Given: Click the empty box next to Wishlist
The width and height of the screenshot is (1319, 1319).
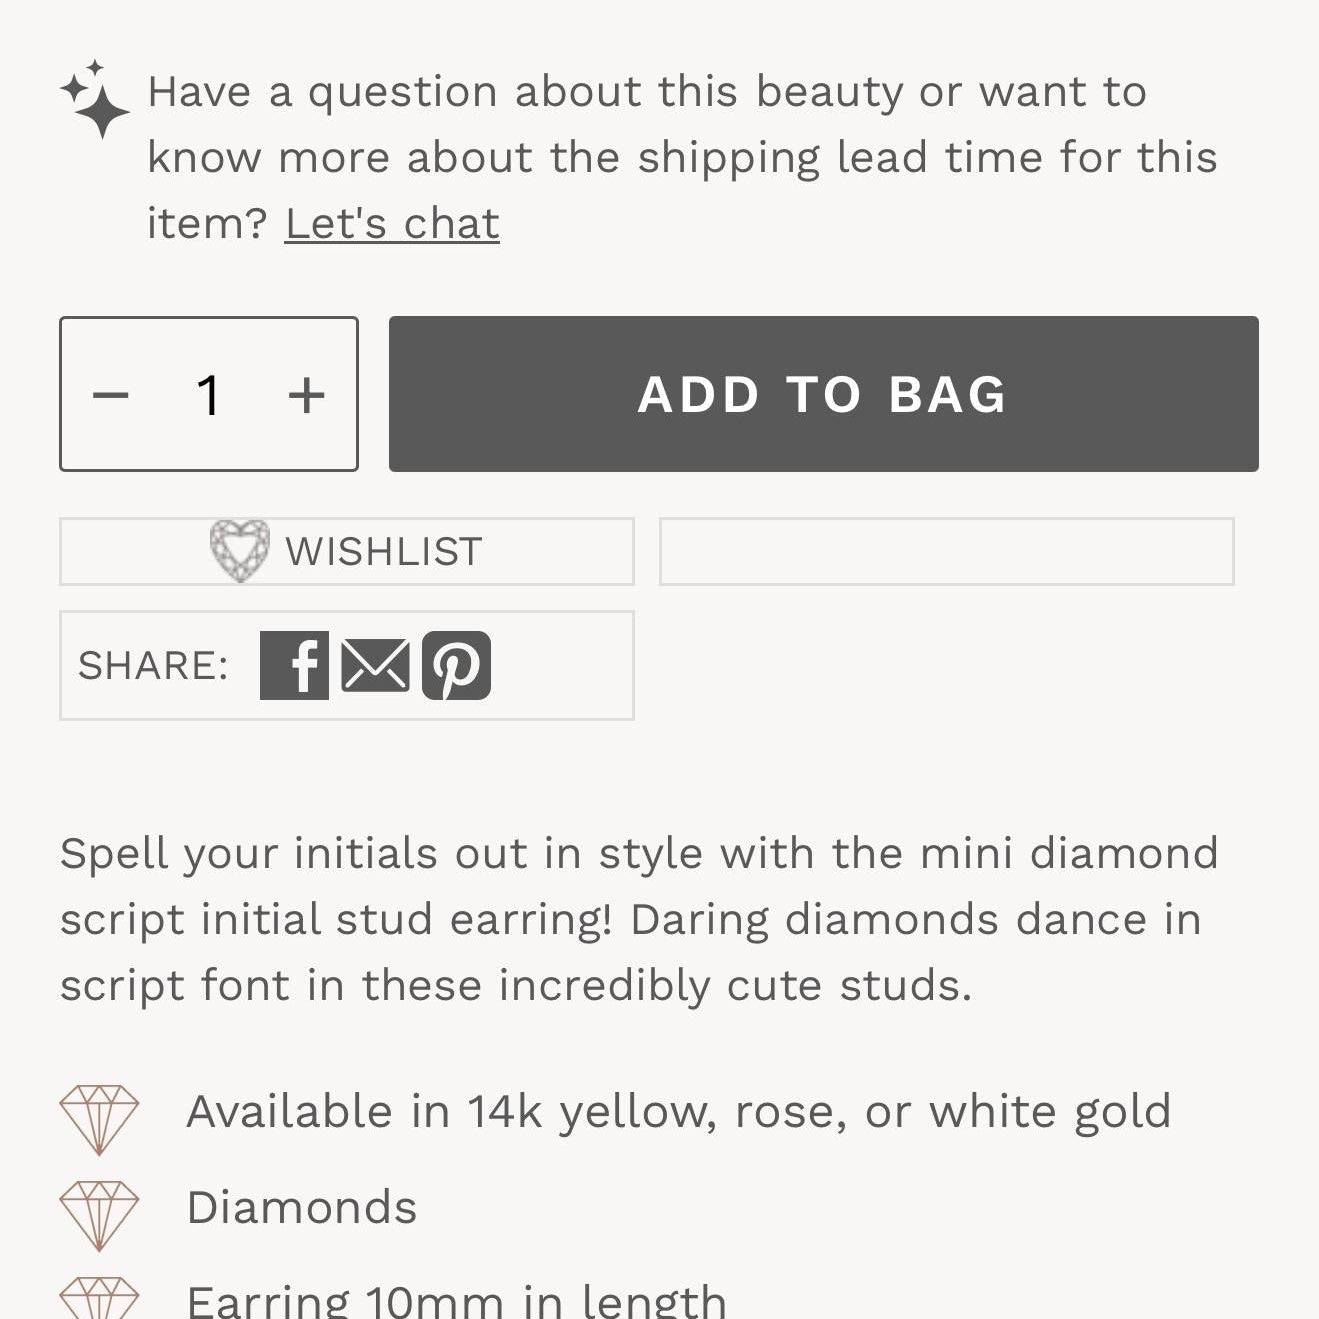Looking at the screenshot, I should click(946, 551).
